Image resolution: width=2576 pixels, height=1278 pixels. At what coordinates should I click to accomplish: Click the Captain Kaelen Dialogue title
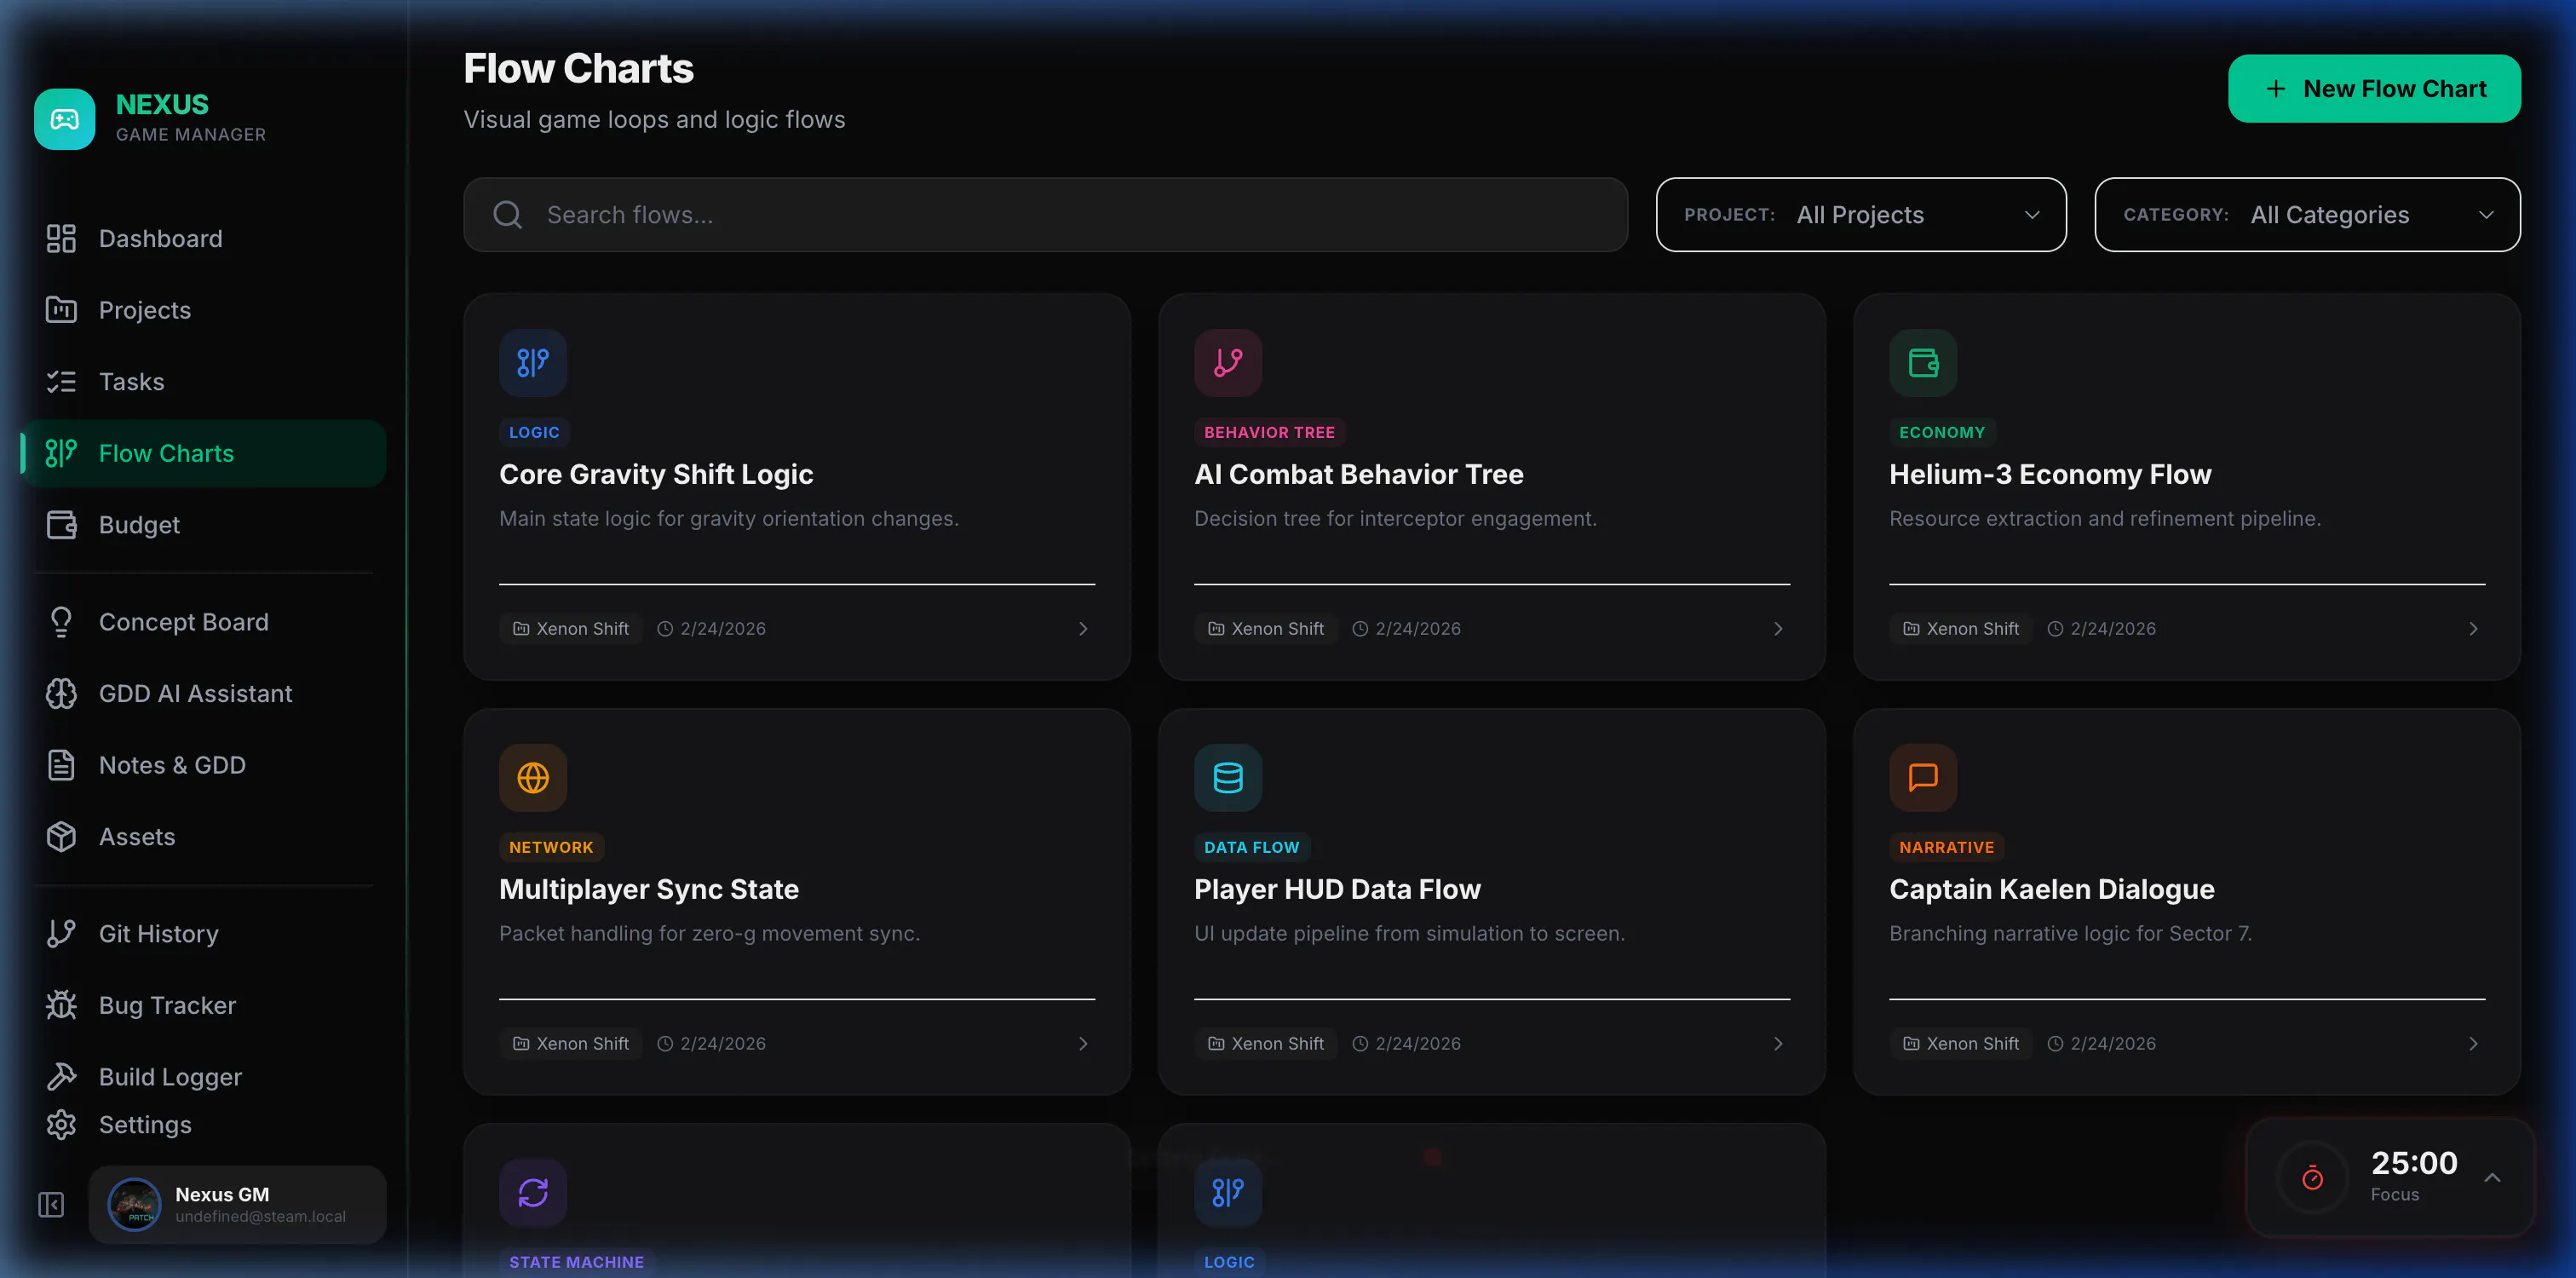2052,890
